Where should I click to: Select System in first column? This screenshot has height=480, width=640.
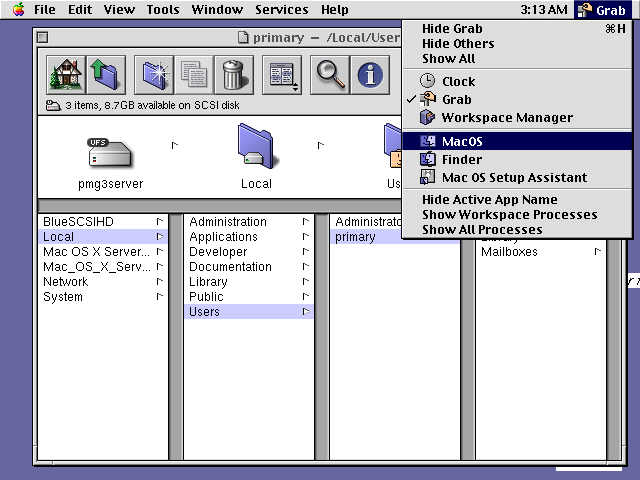pyautogui.click(x=102, y=297)
